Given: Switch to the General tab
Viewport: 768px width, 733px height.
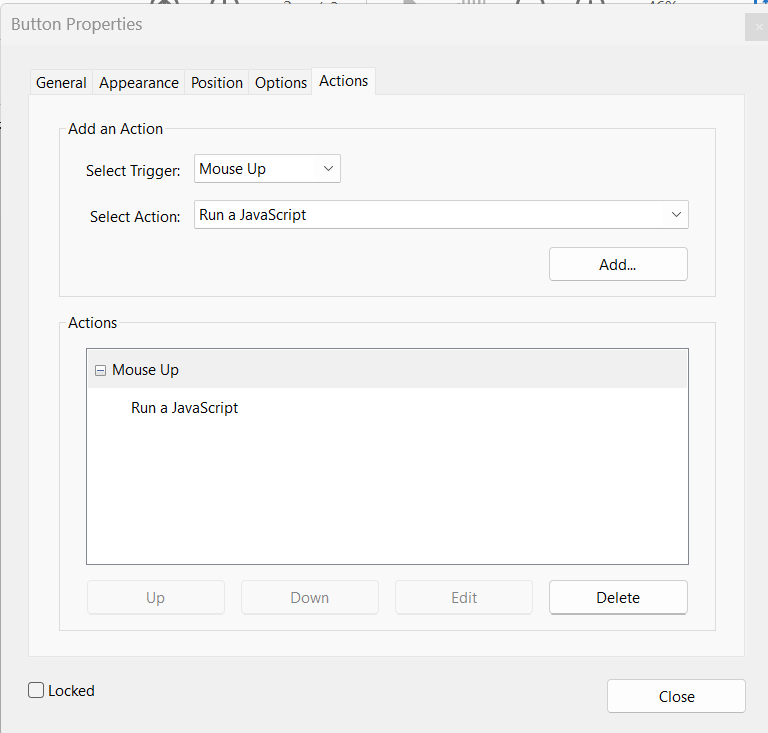Looking at the screenshot, I should tap(61, 83).
